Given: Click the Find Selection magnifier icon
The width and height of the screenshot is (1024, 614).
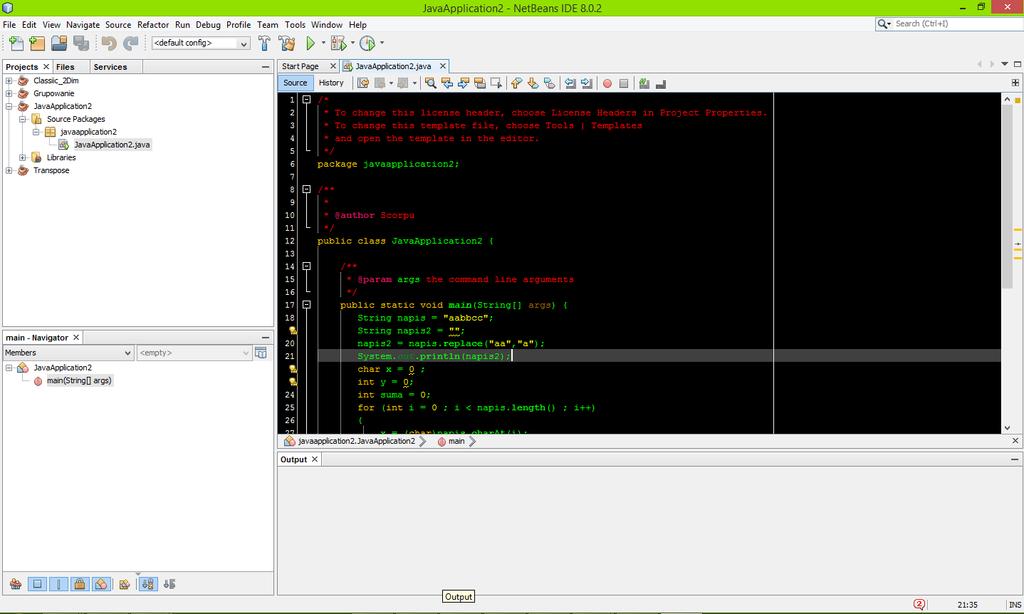Looking at the screenshot, I should click(430, 83).
